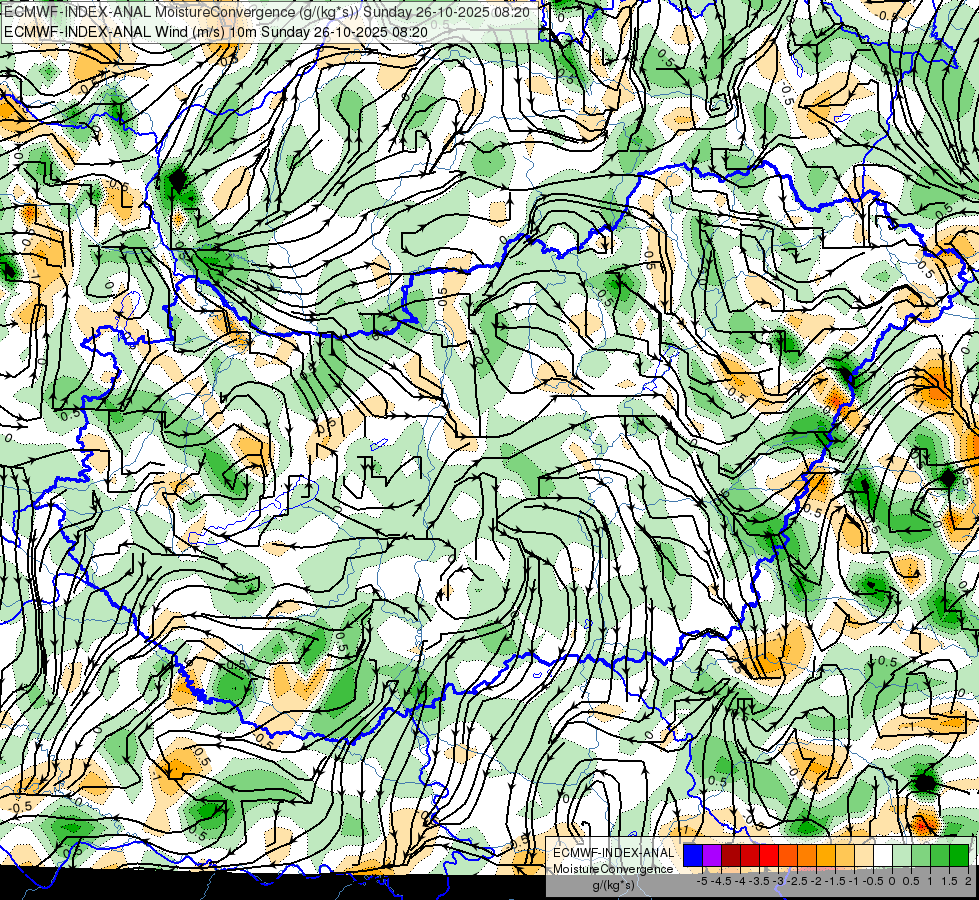Click the '0.5' legend tick label
This screenshot has width=979, height=900.
pos(911,881)
